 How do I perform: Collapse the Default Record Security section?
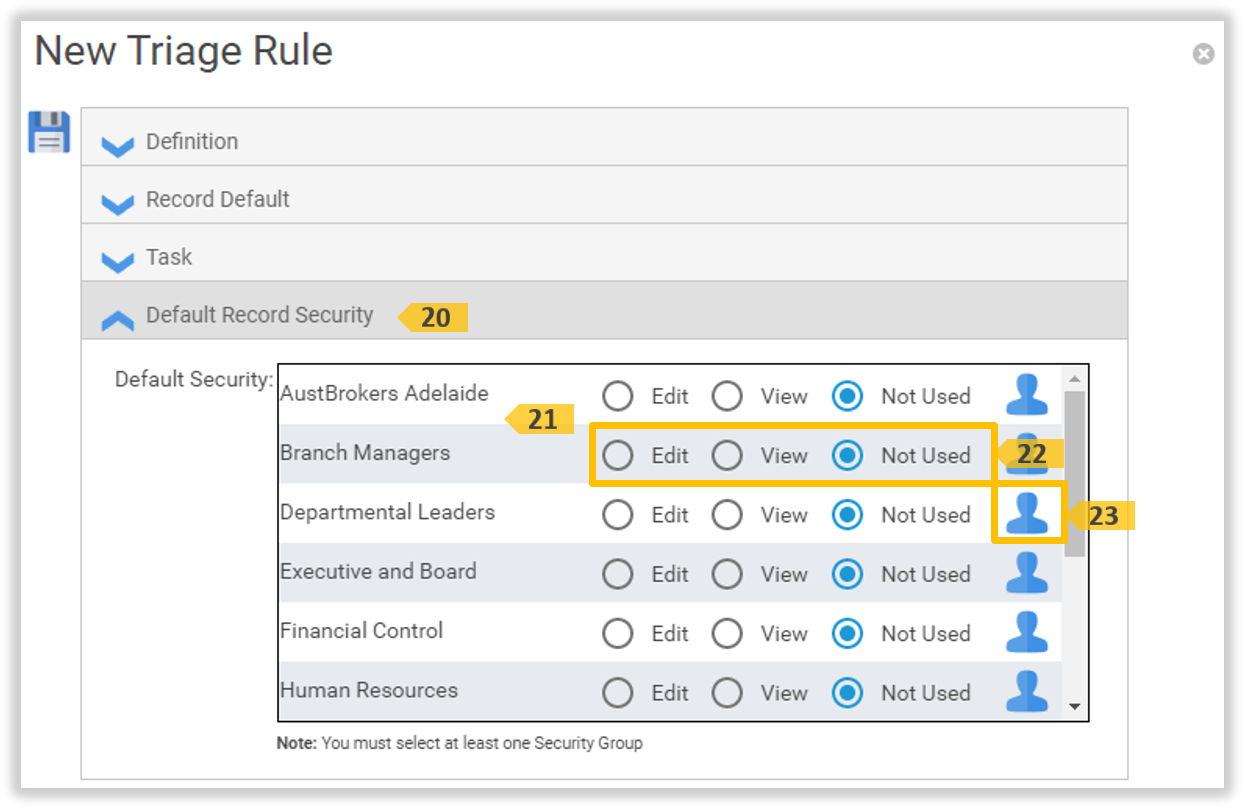(x=118, y=317)
